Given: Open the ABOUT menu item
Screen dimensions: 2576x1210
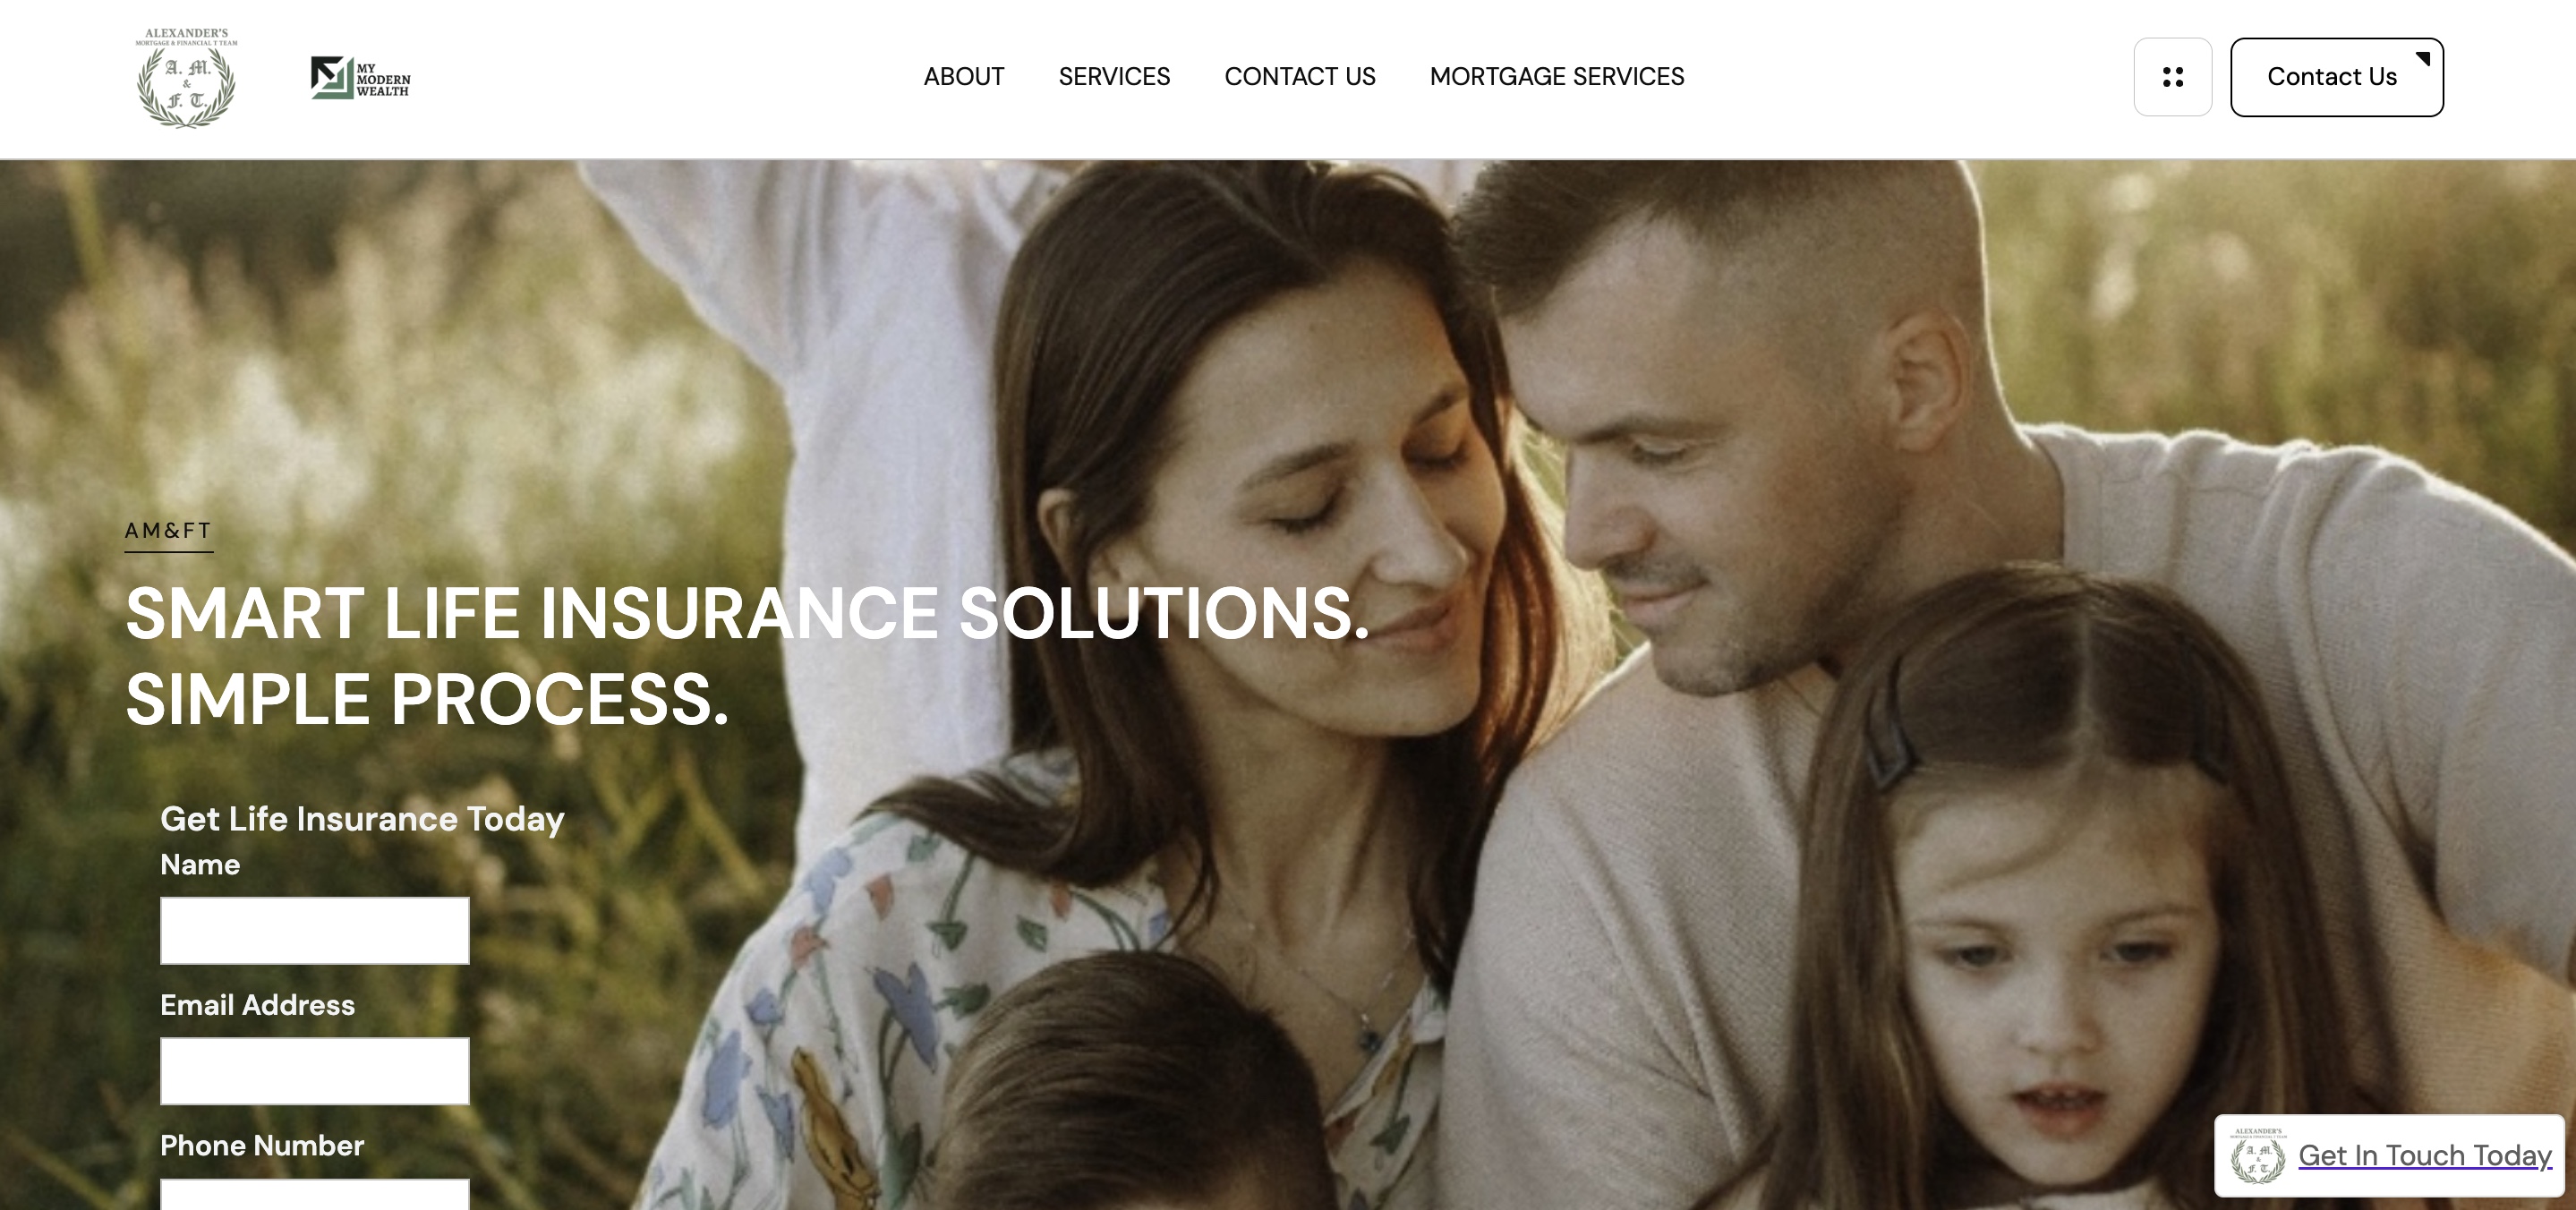Looking at the screenshot, I should tap(964, 77).
